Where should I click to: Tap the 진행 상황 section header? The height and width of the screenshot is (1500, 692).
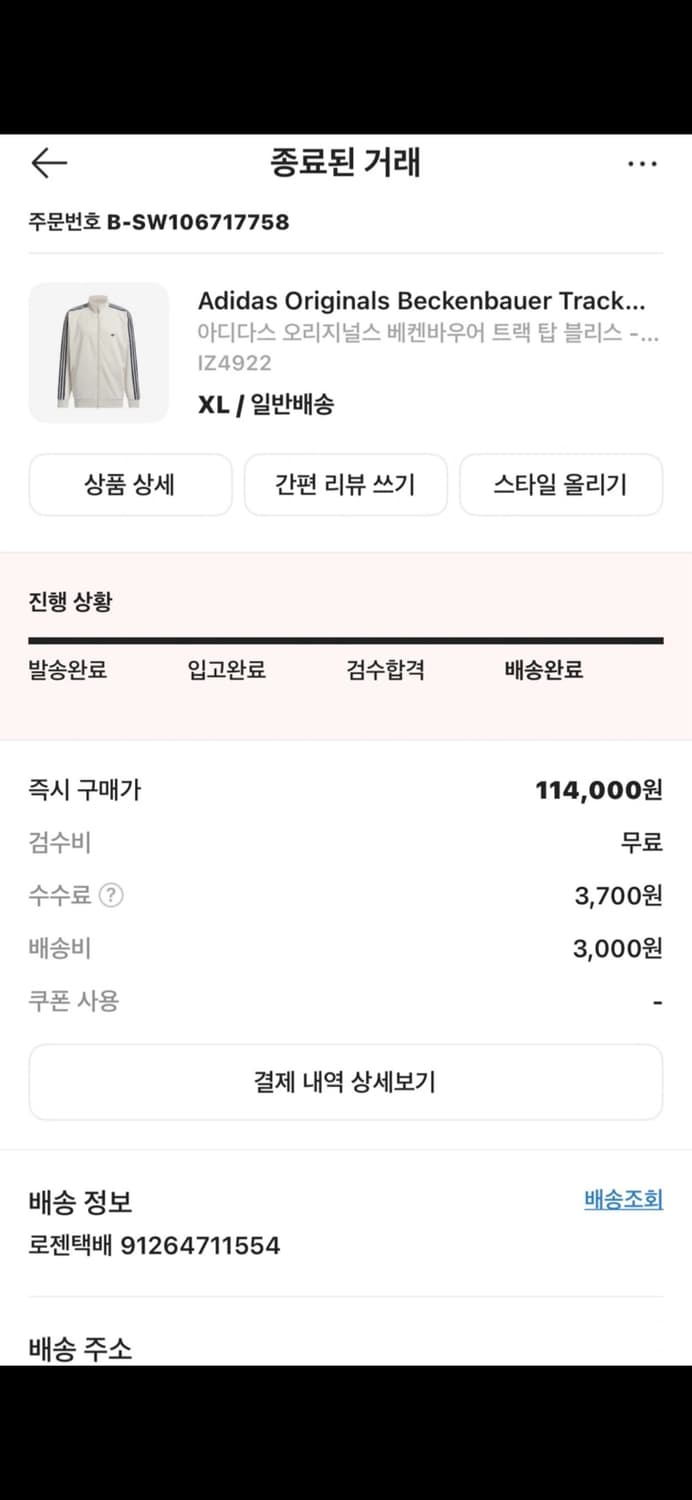[70, 601]
